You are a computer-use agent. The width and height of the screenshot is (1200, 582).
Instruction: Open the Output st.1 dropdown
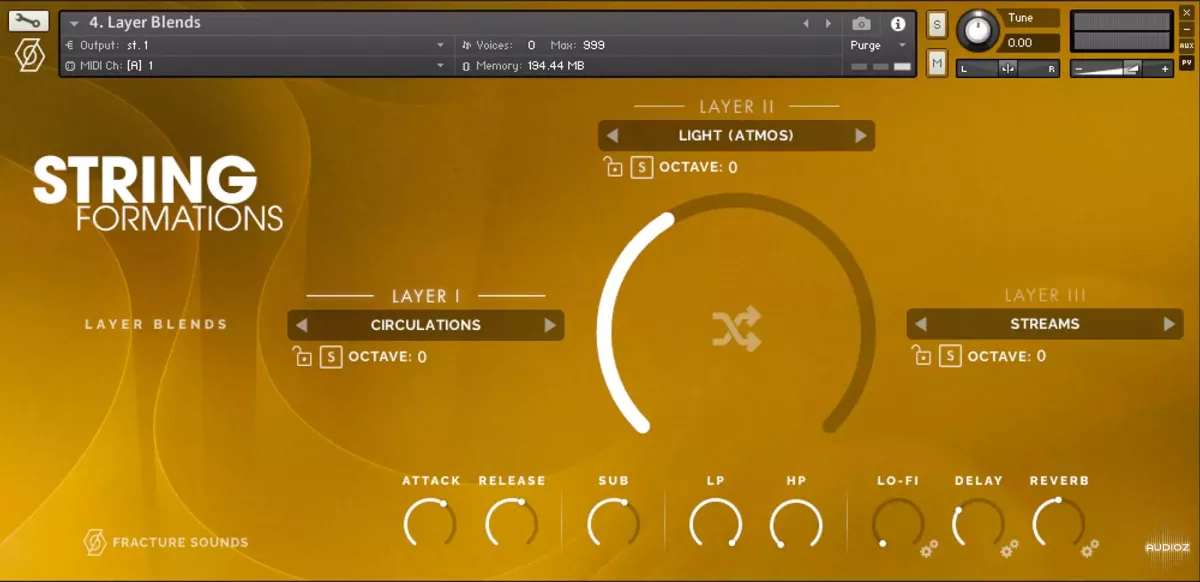tap(440, 45)
